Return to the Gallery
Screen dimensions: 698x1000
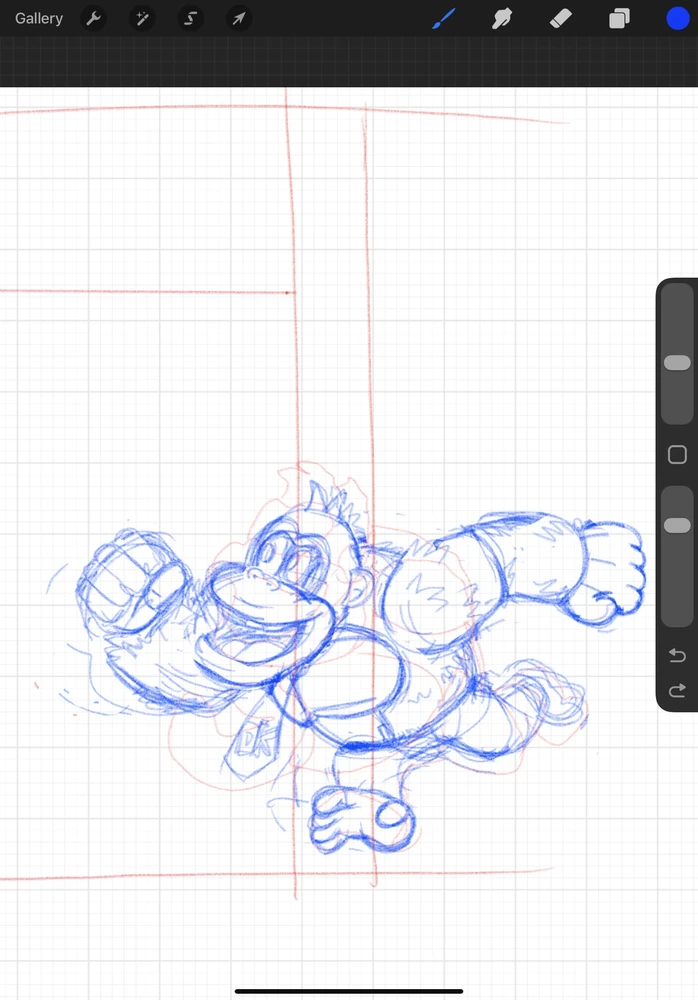coord(39,18)
